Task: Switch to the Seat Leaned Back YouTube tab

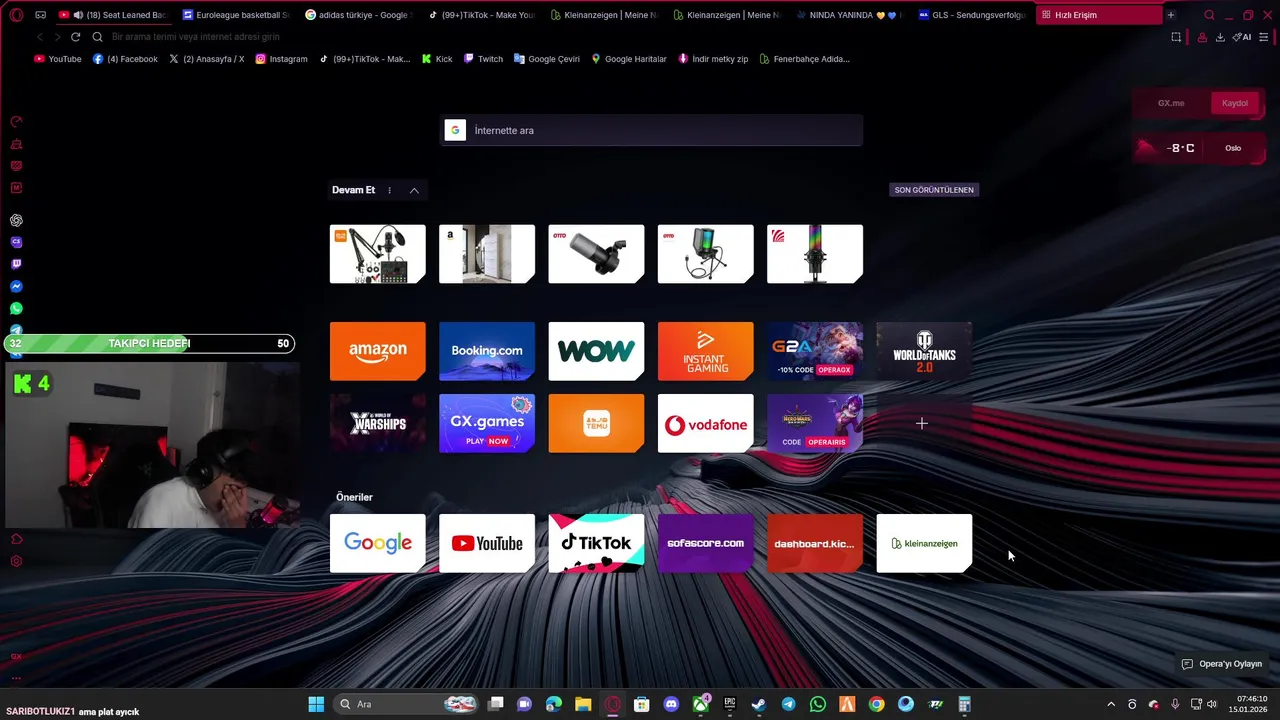Action: point(115,15)
